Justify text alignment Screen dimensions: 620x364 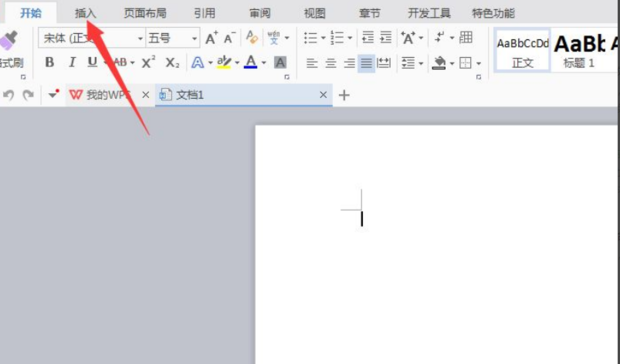367,63
